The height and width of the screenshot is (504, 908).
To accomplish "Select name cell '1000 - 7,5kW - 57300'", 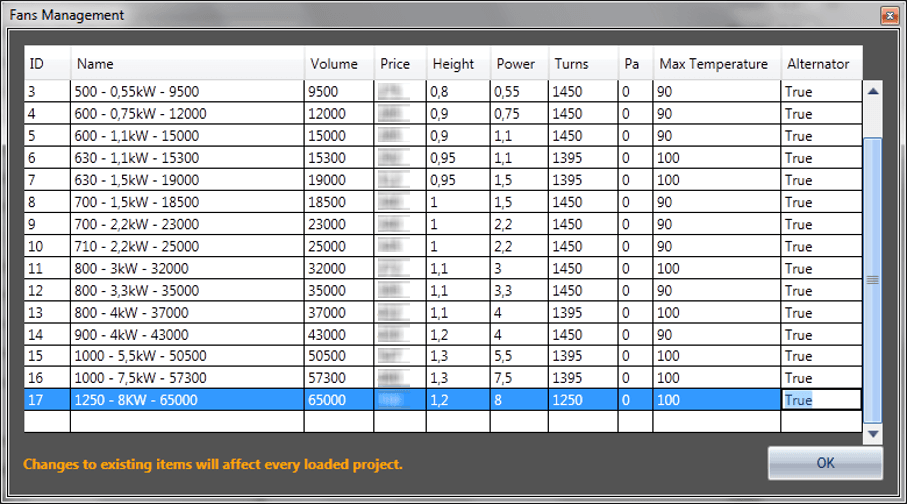I will coord(187,378).
